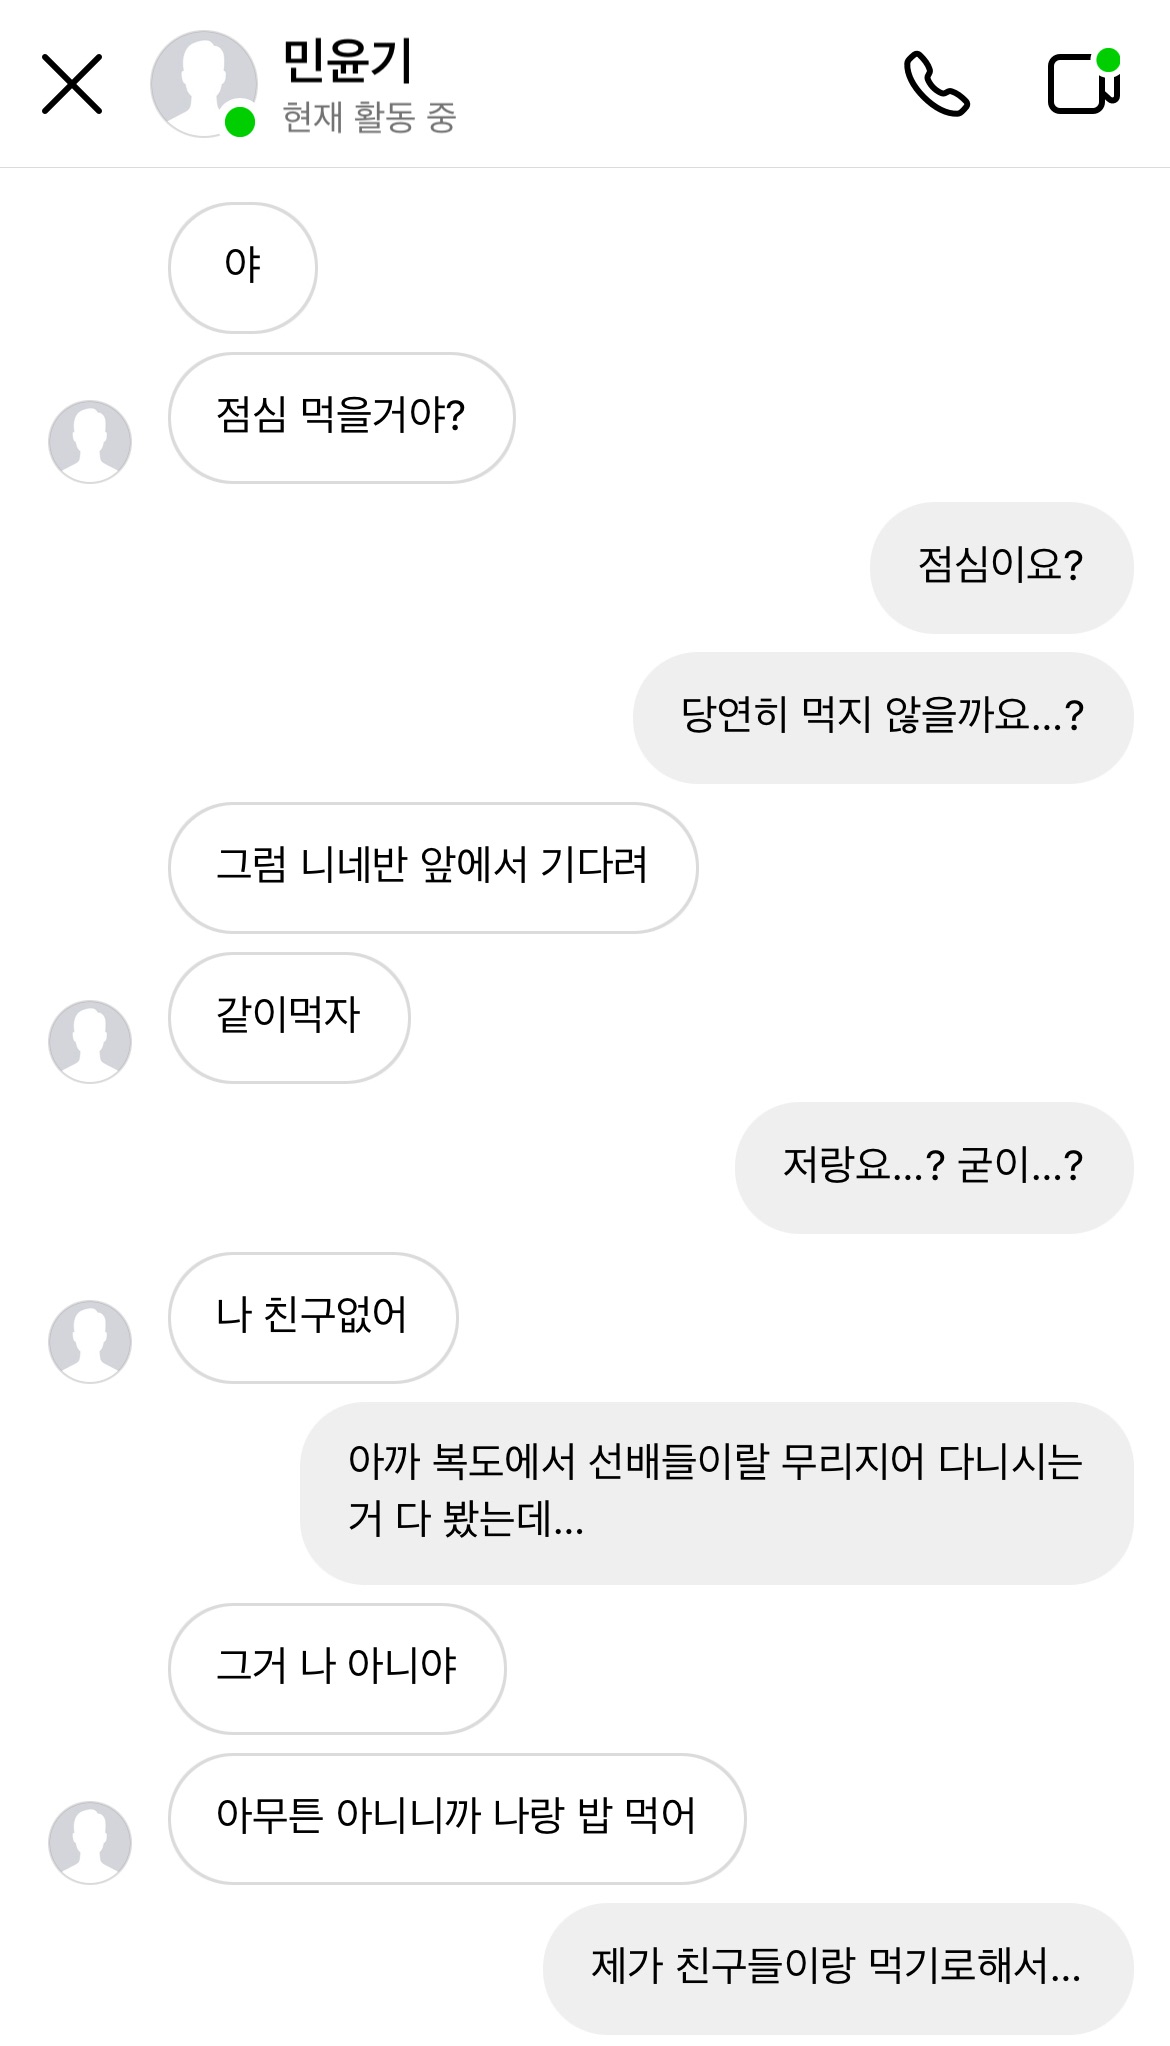The image size is (1170, 2046).
Task: Select the message bubble 나 친구없어
Action: (x=312, y=1317)
